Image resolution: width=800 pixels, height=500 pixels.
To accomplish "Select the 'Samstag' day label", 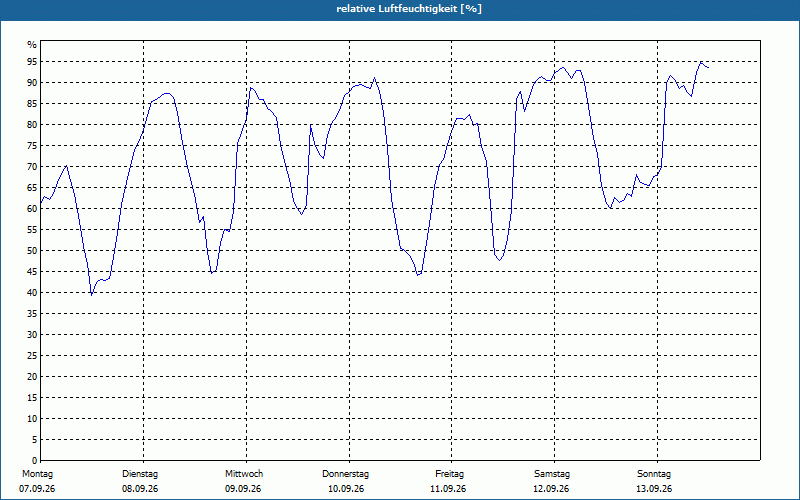I will coord(552,474).
